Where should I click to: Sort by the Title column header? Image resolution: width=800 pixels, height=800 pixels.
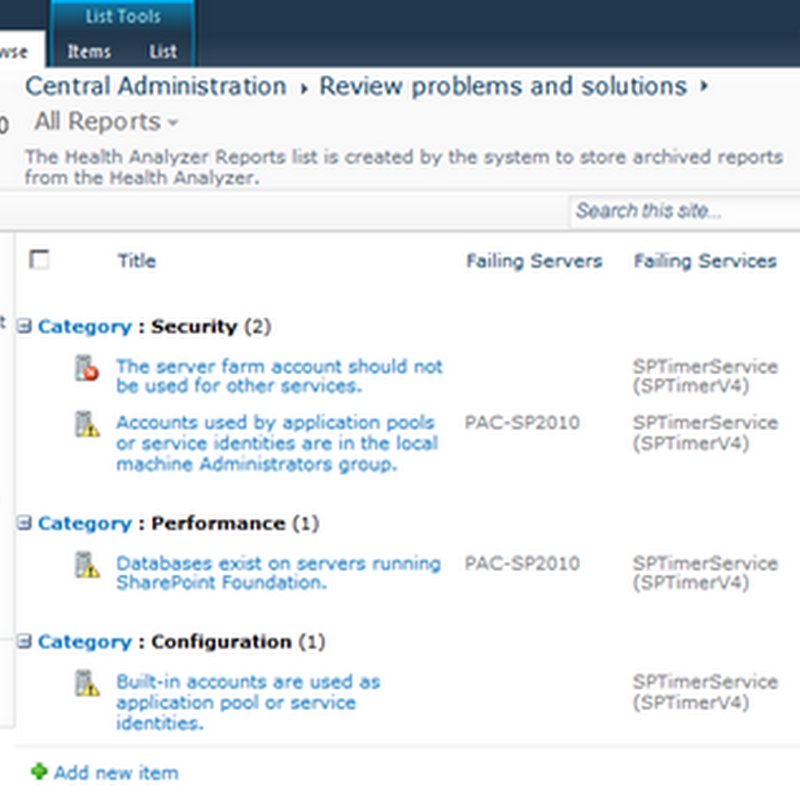click(x=137, y=261)
